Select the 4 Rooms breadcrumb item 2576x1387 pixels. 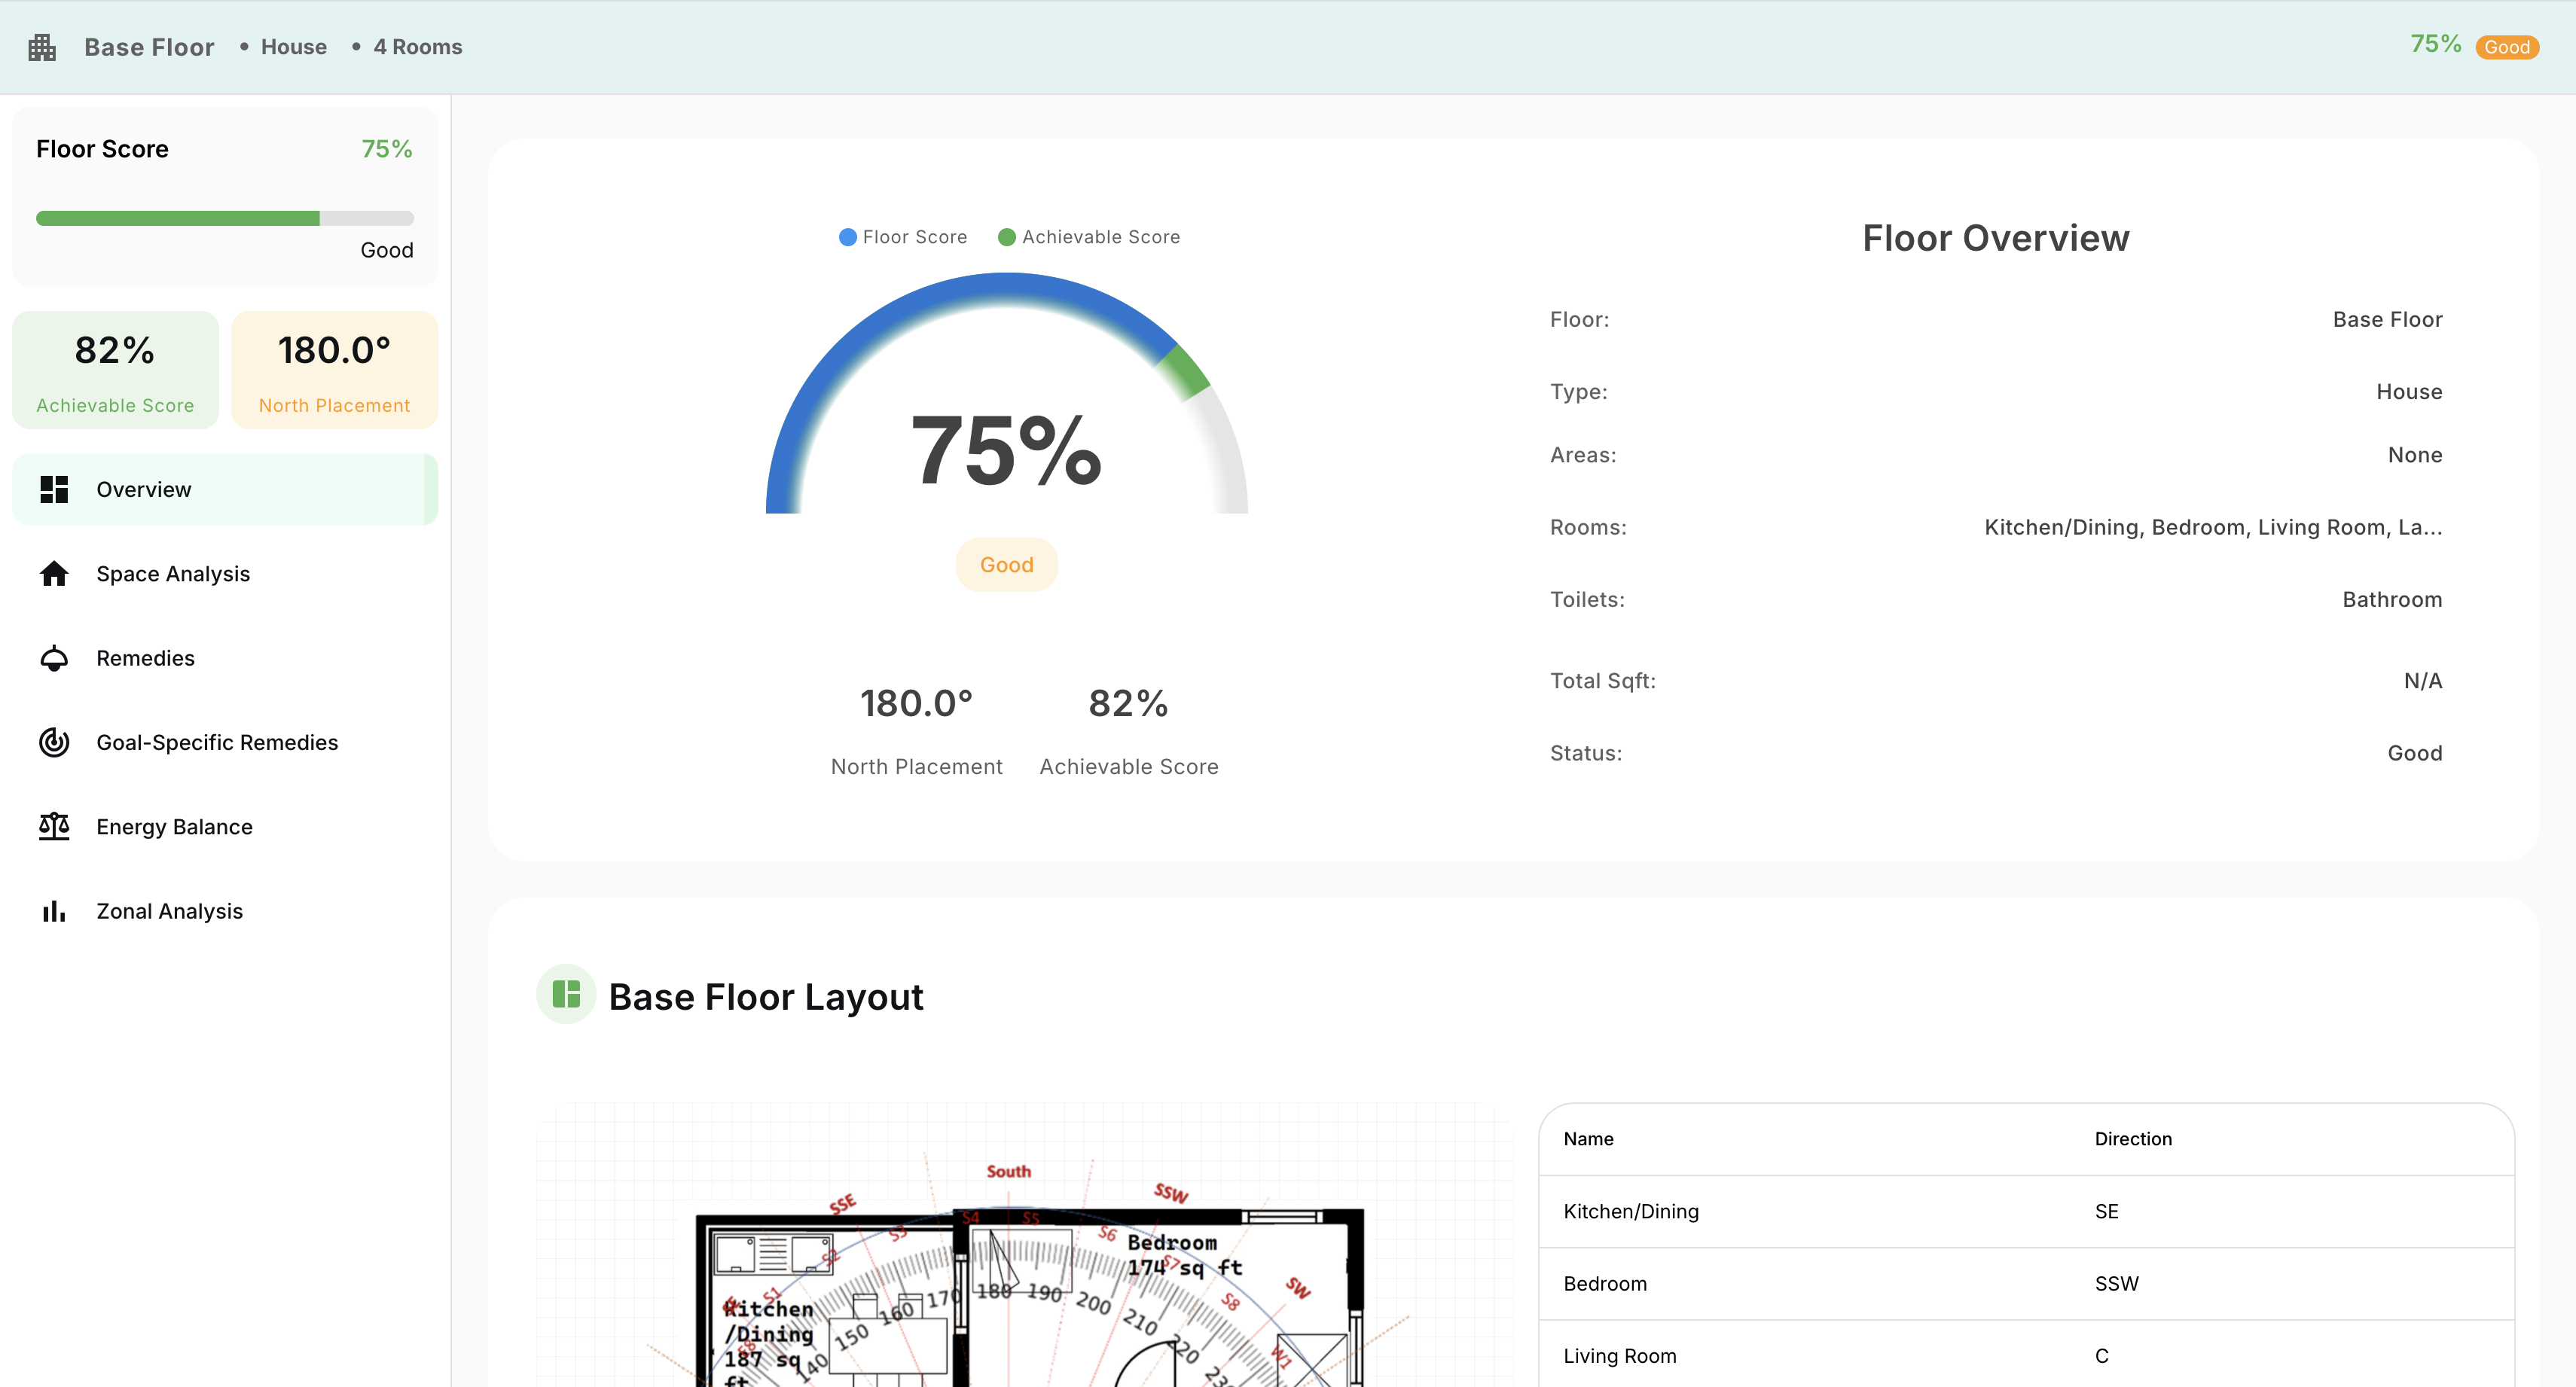[417, 46]
